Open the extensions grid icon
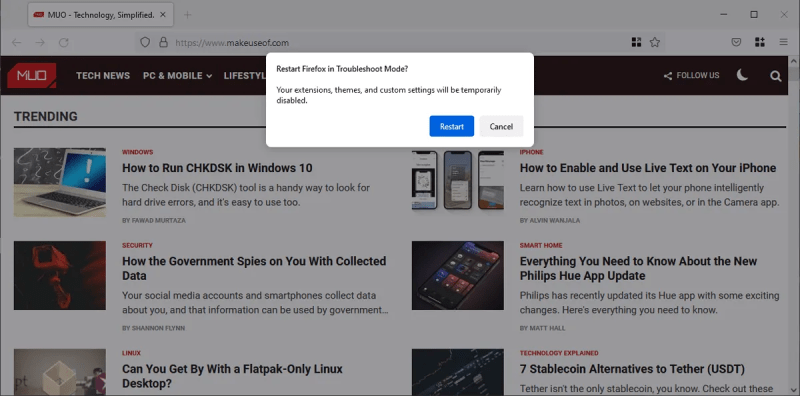800x400 pixels. point(760,42)
